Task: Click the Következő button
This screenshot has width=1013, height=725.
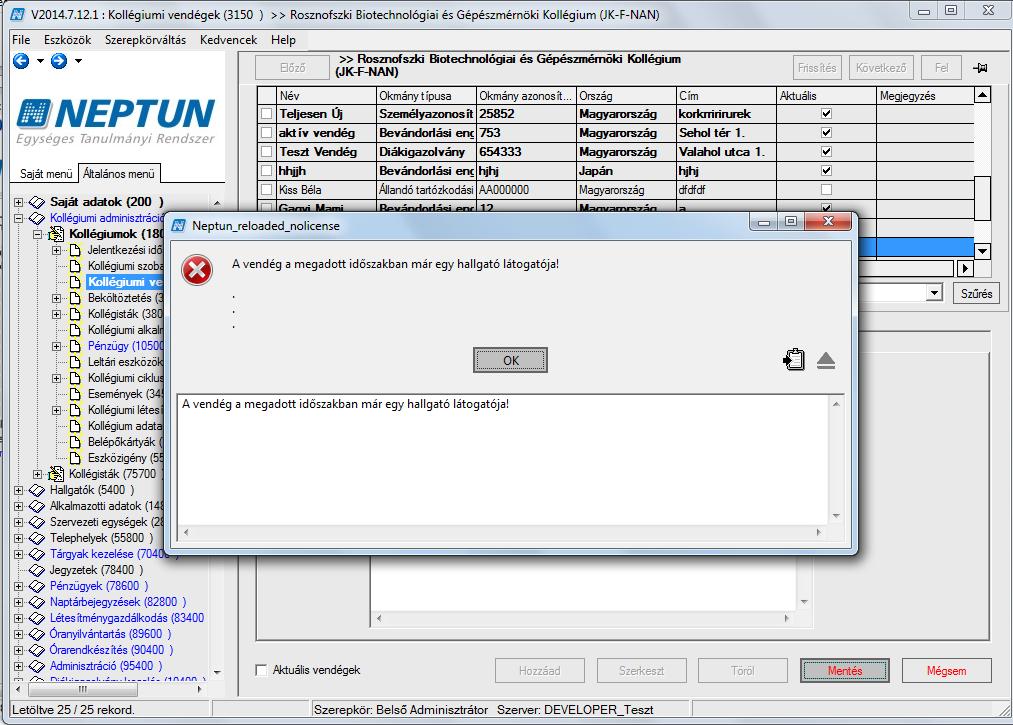Action: (881, 68)
